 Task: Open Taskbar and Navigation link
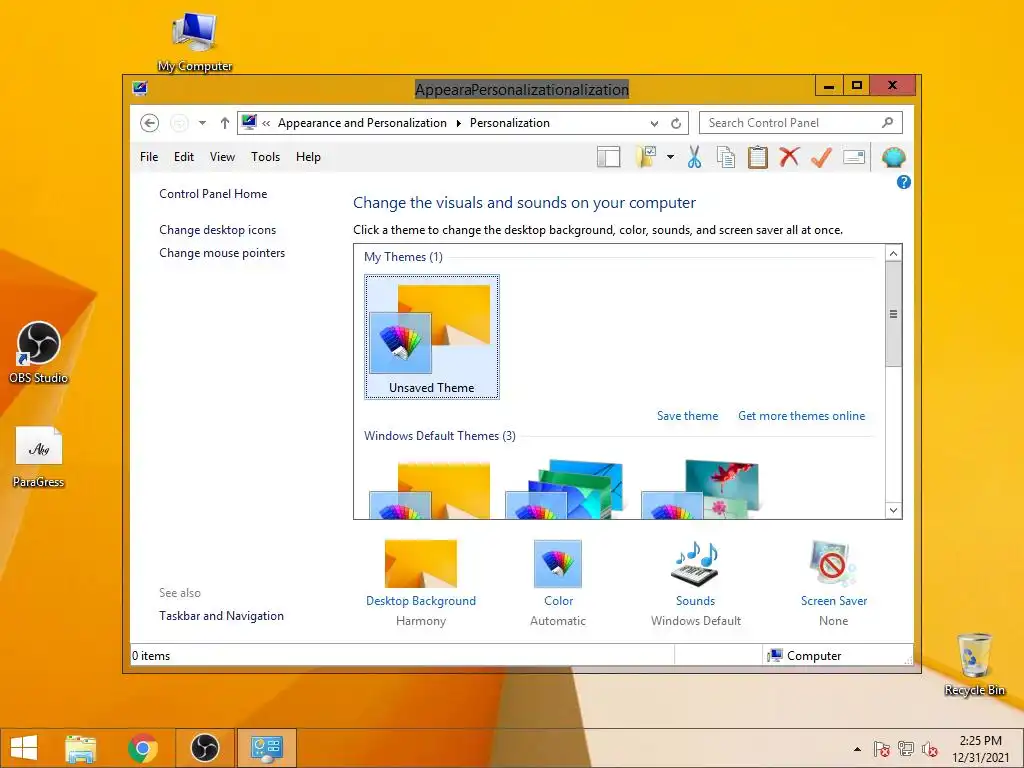click(221, 616)
